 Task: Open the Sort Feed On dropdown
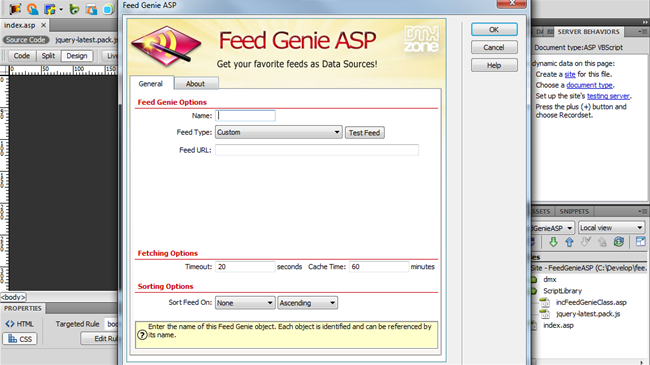coord(245,303)
